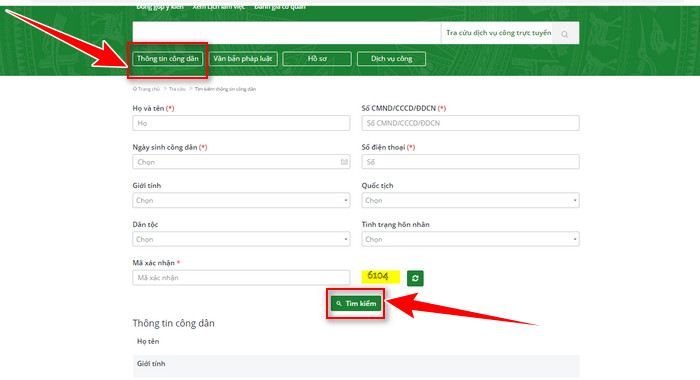700x380 pixels.
Task: Open the Văn bản pháp luật tab
Action: 243,58
